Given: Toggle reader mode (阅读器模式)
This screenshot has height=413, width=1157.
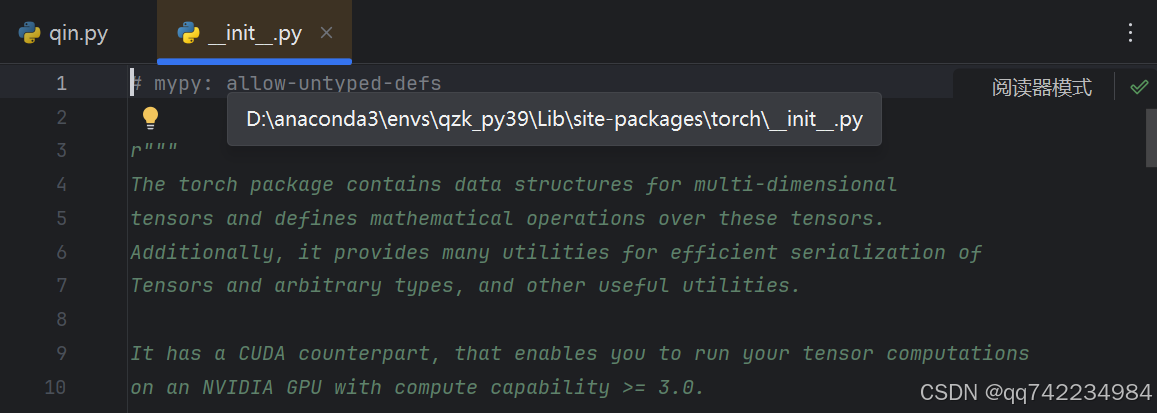Looking at the screenshot, I should coord(1041,87).
